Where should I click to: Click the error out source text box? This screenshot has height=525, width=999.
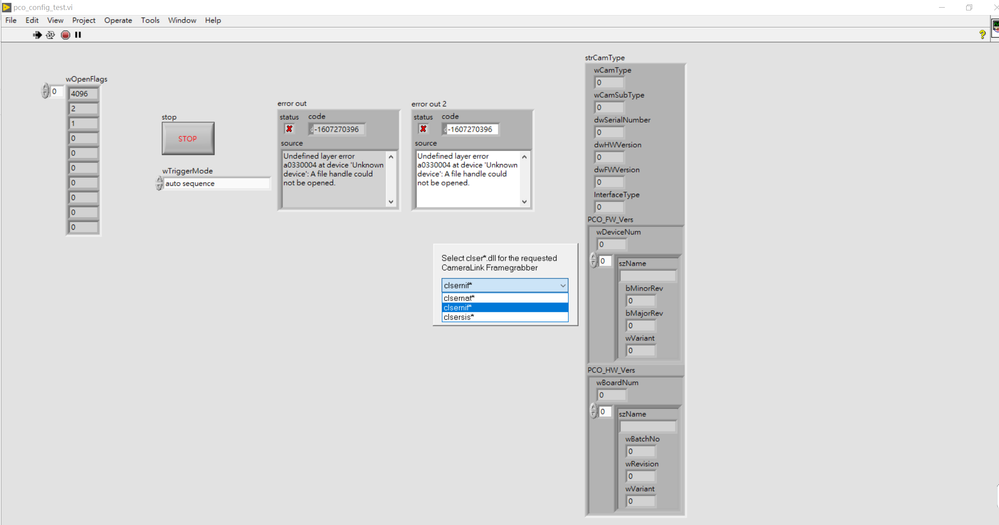pyautogui.click(x=334, y=179)
